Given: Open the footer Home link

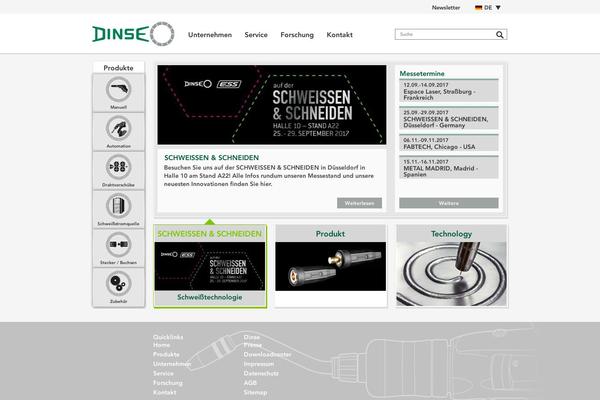Looking at the screenshot, I should click(161, 345).
